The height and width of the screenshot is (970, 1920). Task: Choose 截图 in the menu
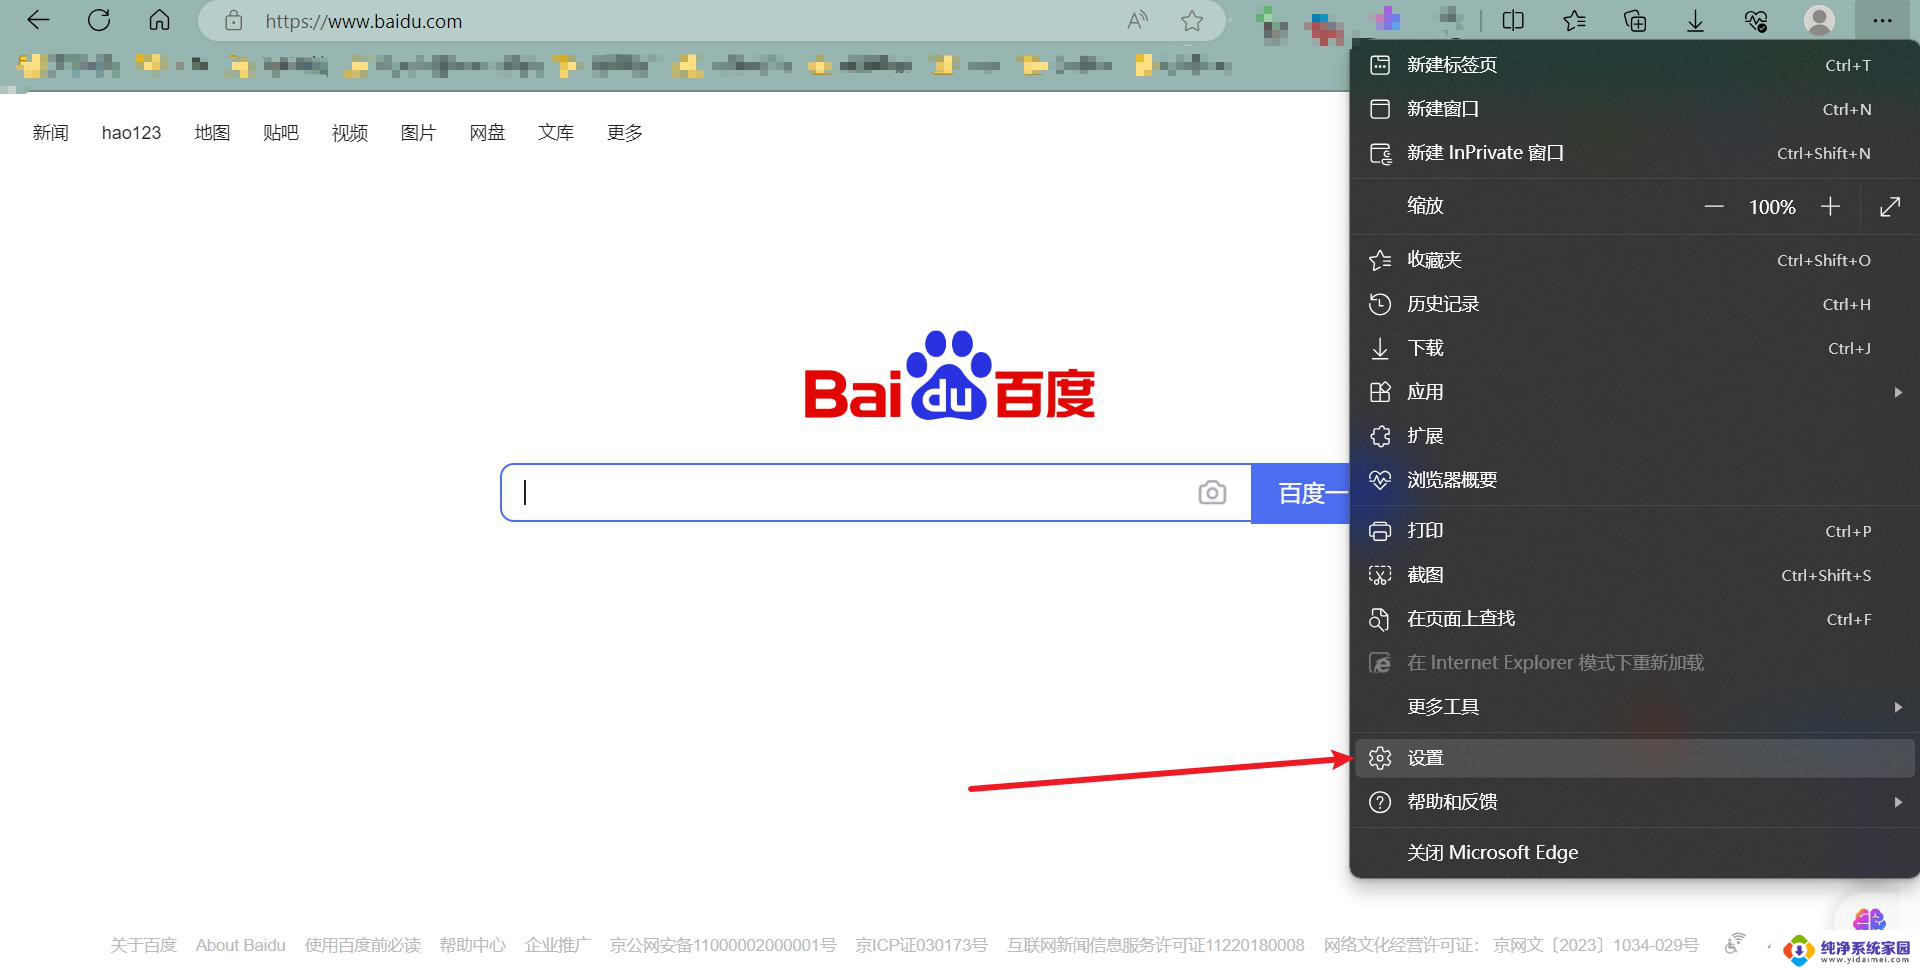point(1634,575)
